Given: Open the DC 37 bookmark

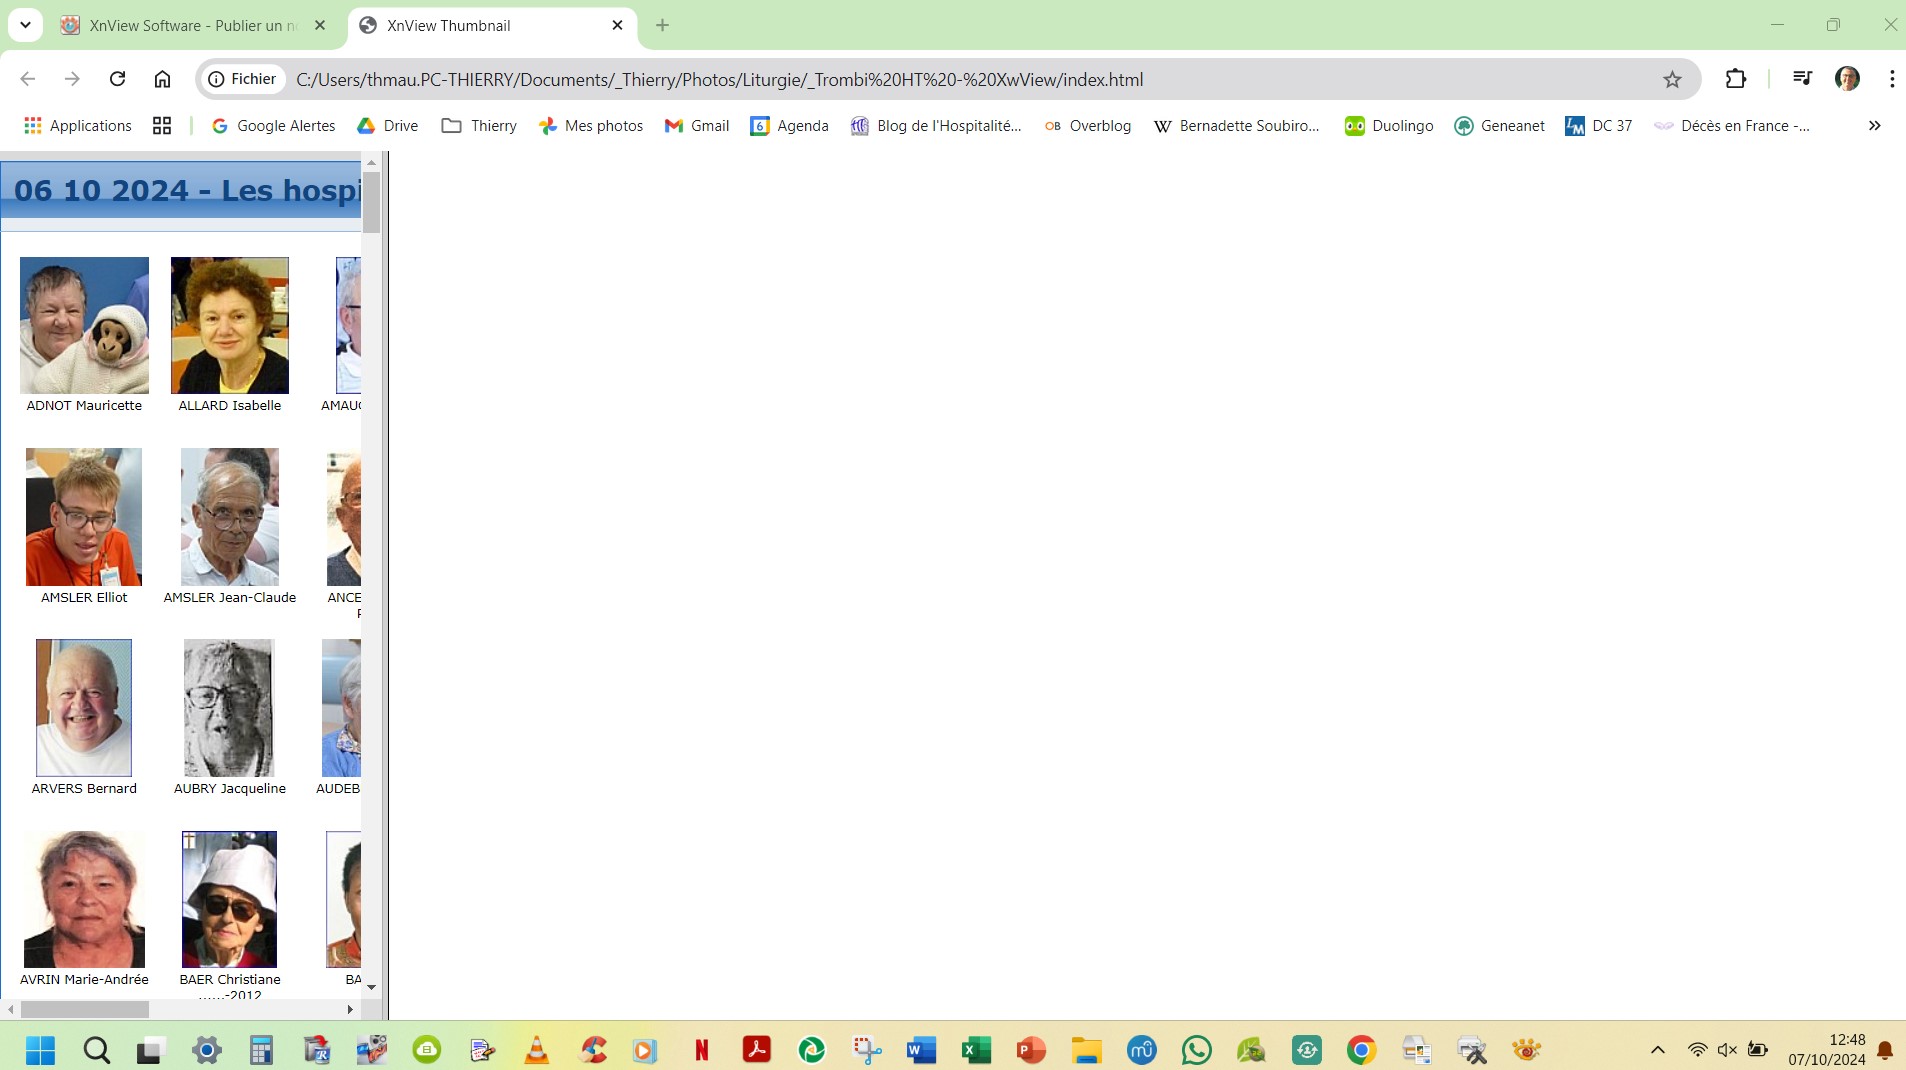Looking at the screenshot, I should pyautogui.click(x=1598, y=125).
